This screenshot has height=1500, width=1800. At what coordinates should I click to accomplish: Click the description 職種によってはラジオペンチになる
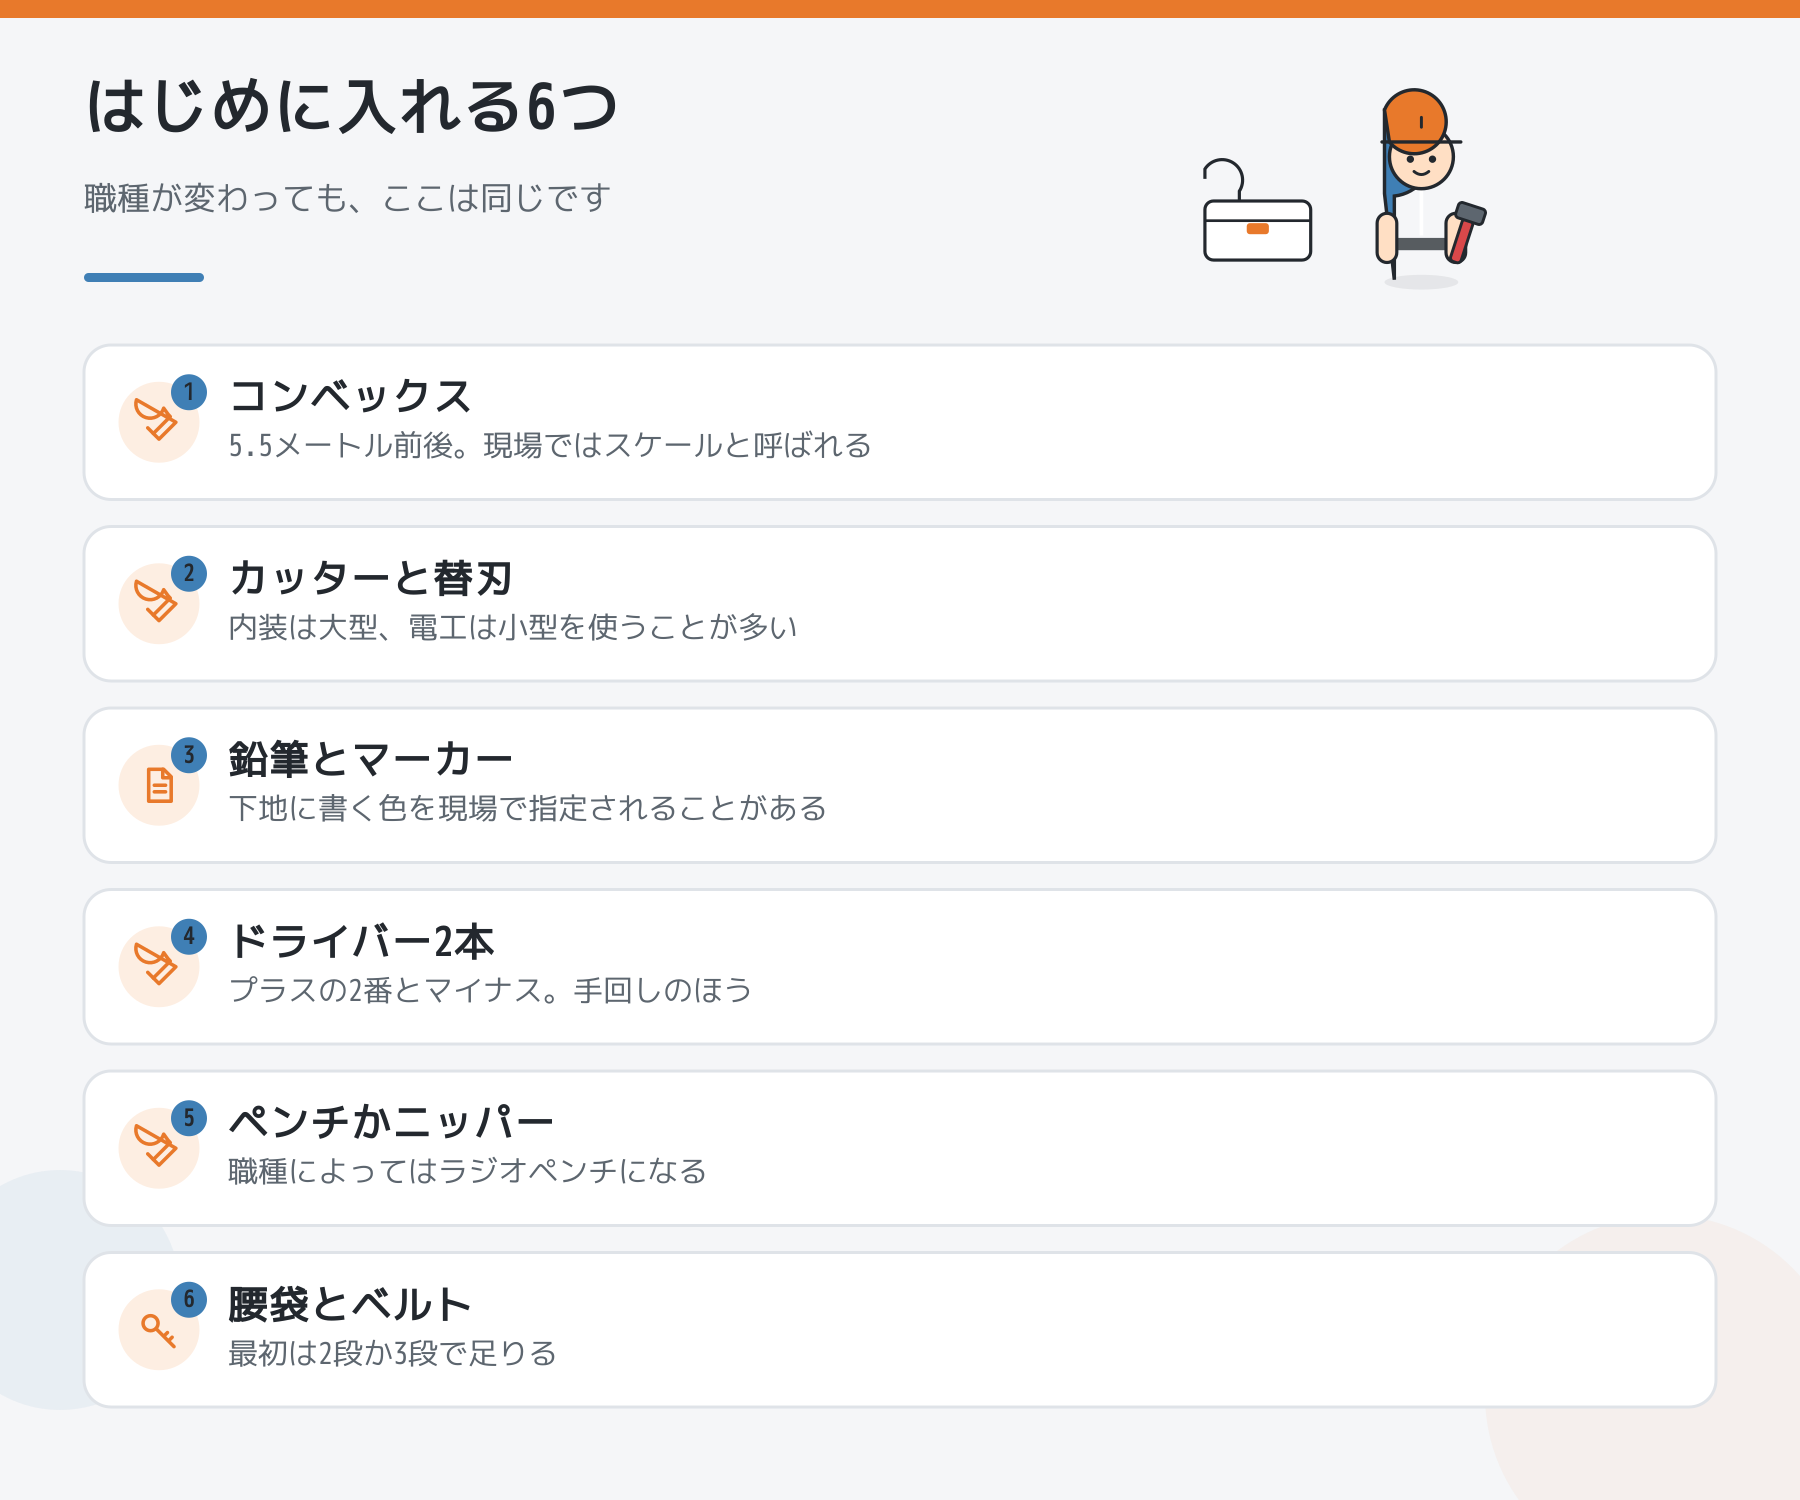pos(468,1171)
